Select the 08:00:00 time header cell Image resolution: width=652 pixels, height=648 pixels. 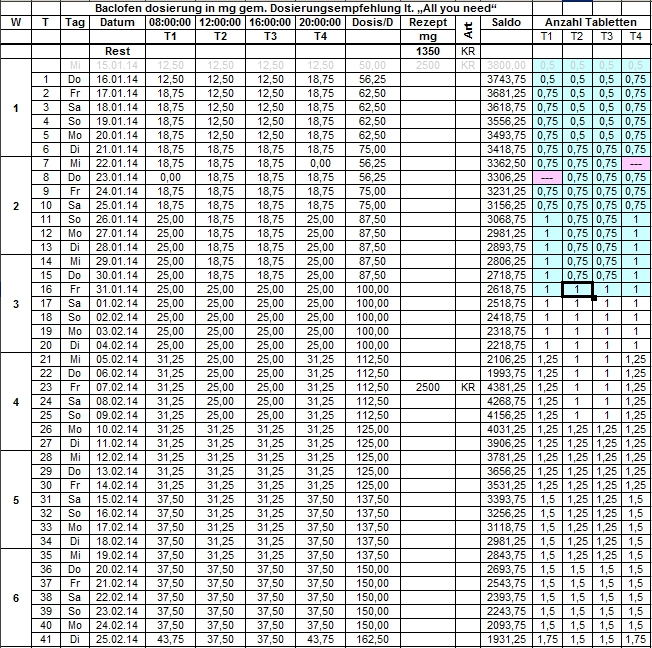tap(170, 21)
